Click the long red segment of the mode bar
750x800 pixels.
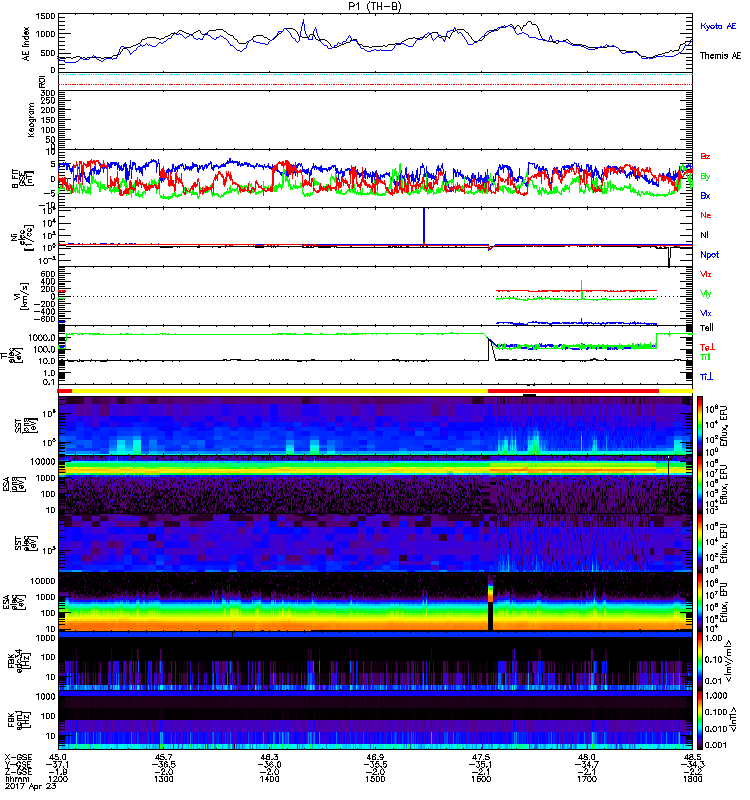click(573, 391)
